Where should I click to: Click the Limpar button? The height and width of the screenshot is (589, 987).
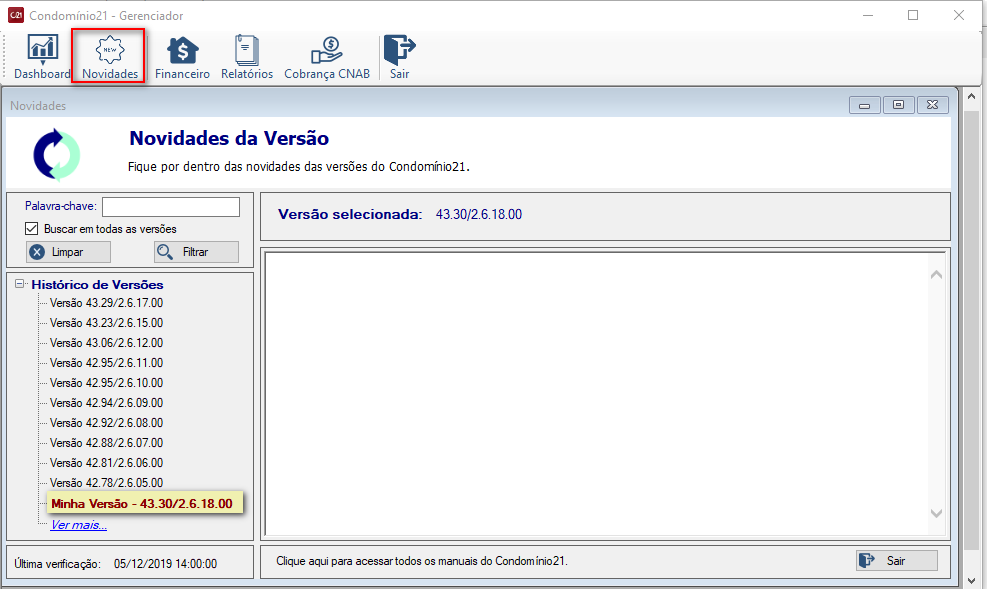click(x=68, y=252)
